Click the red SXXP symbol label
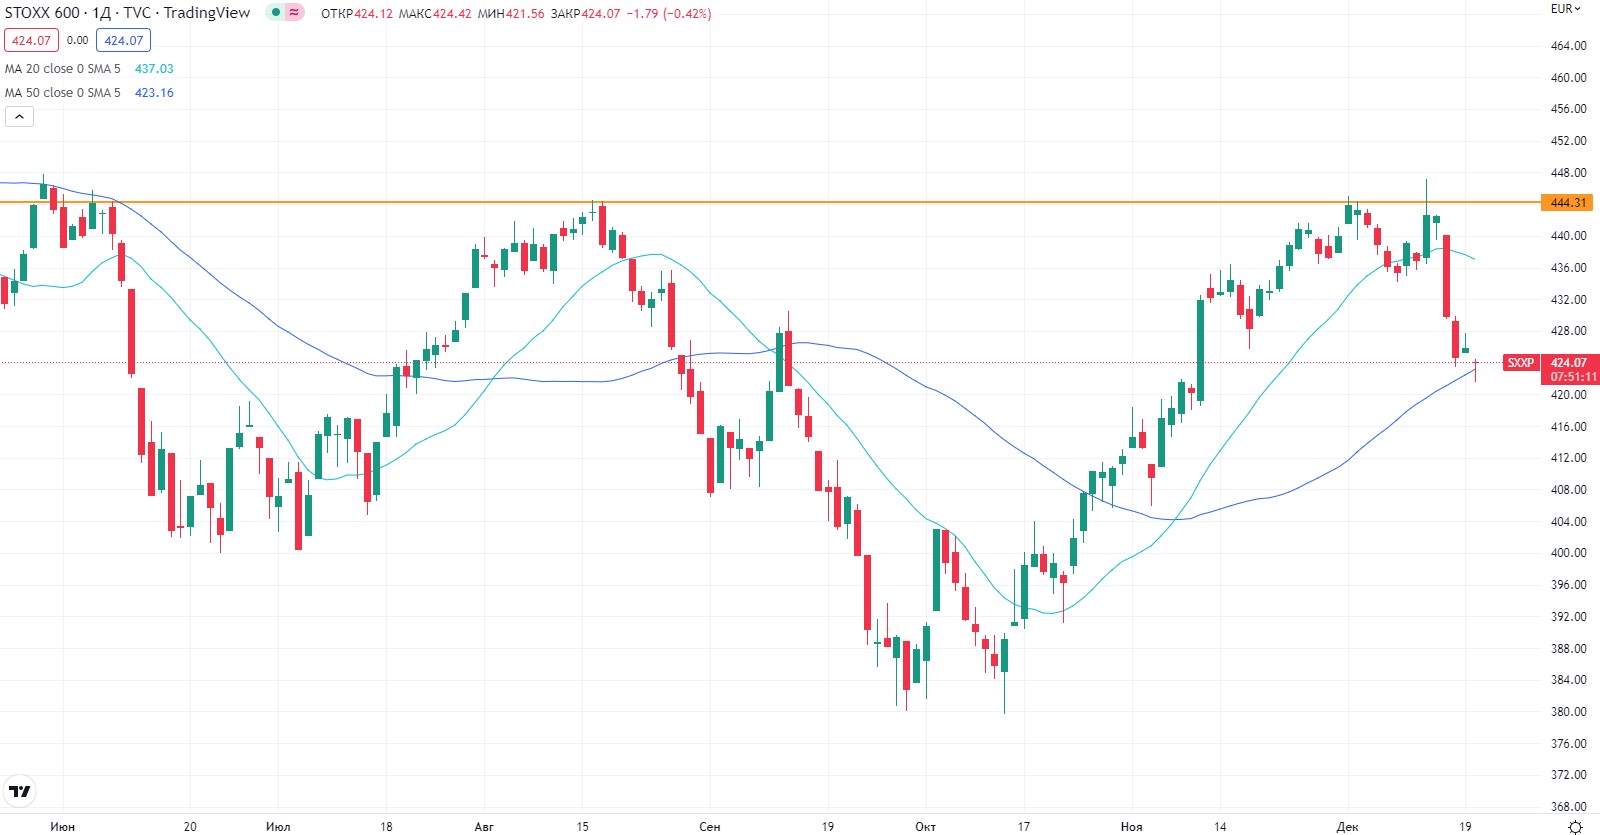 pos(1521,363)
